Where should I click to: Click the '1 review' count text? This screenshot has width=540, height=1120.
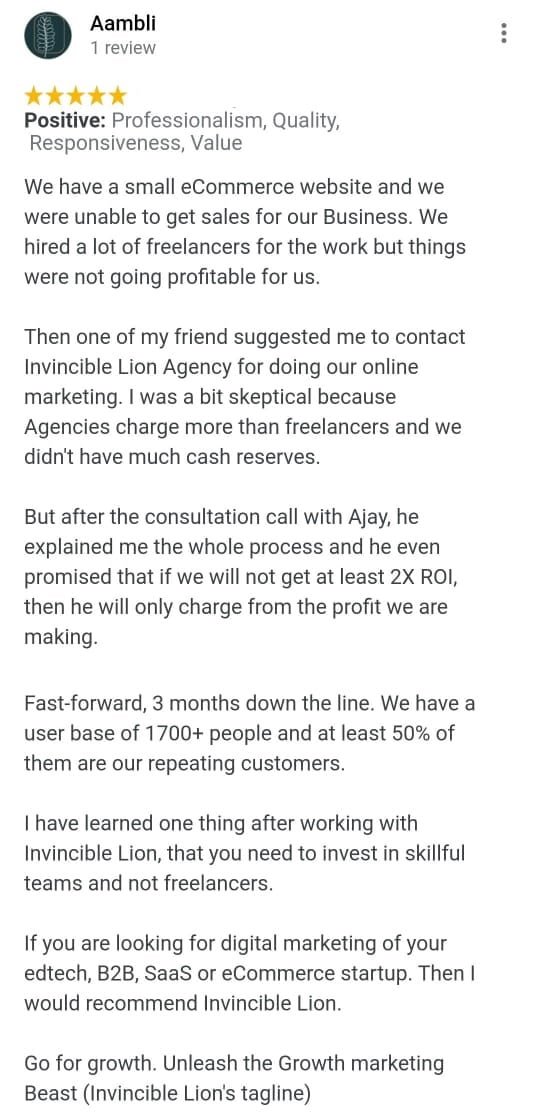122,48
